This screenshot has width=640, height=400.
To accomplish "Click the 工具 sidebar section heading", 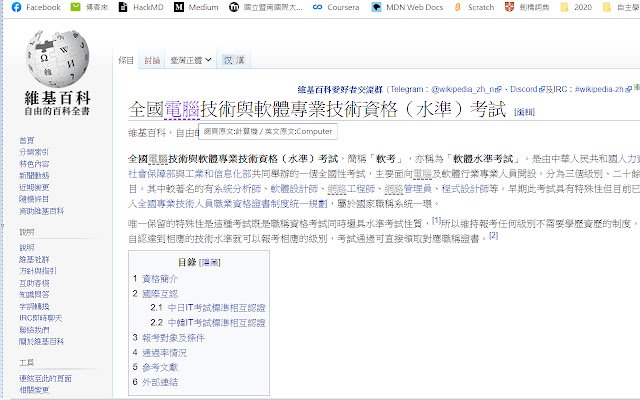I will pos(27,362).
